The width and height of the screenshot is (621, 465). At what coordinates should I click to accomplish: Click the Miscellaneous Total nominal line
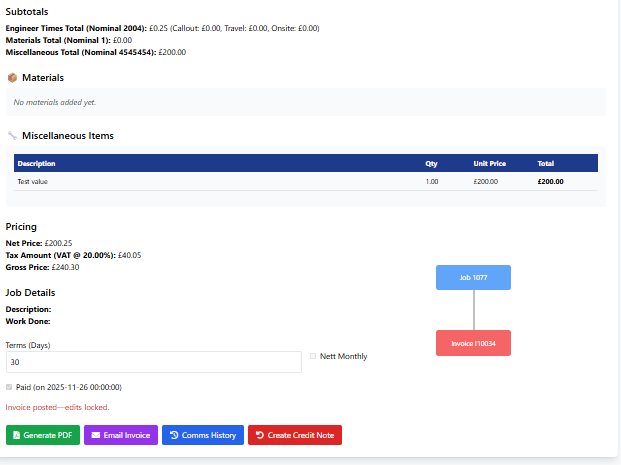95,52
